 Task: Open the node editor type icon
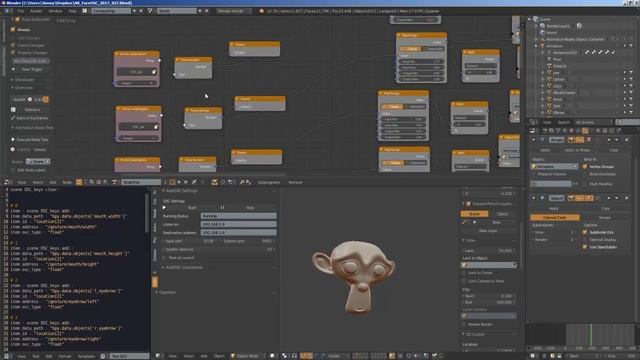click(x=7, y=182)
